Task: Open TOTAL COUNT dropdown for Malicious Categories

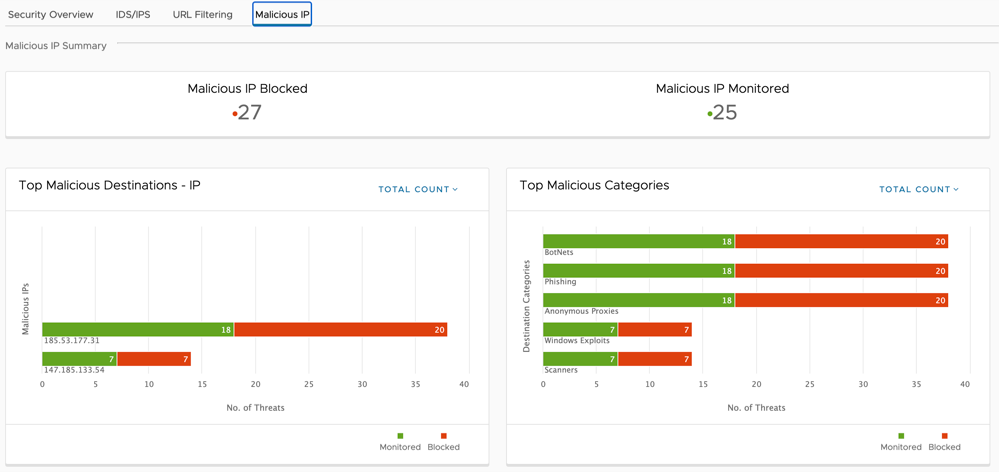Action: (x=919, y=189)
